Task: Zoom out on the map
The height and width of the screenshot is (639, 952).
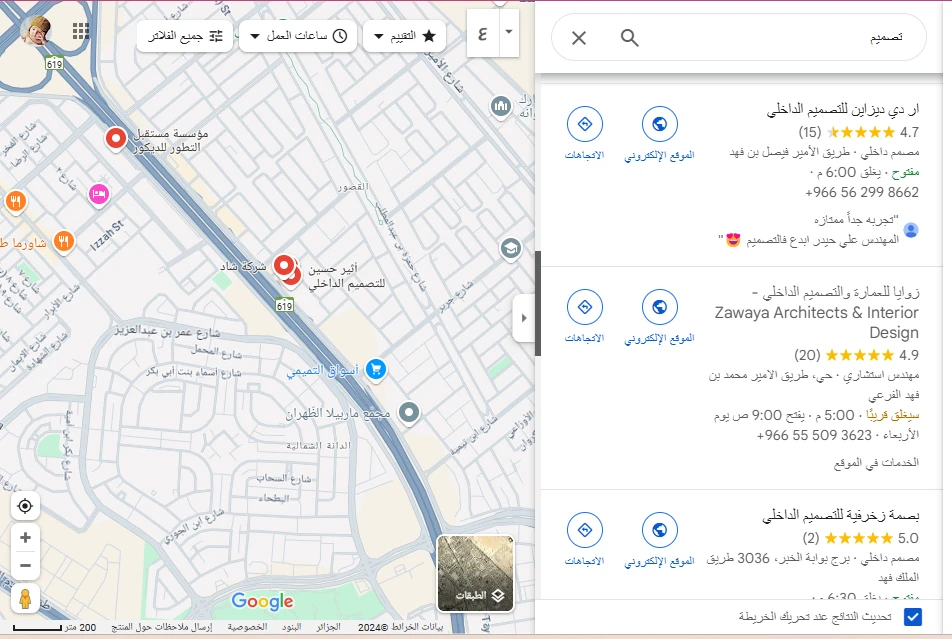Action: click(25, 565)
